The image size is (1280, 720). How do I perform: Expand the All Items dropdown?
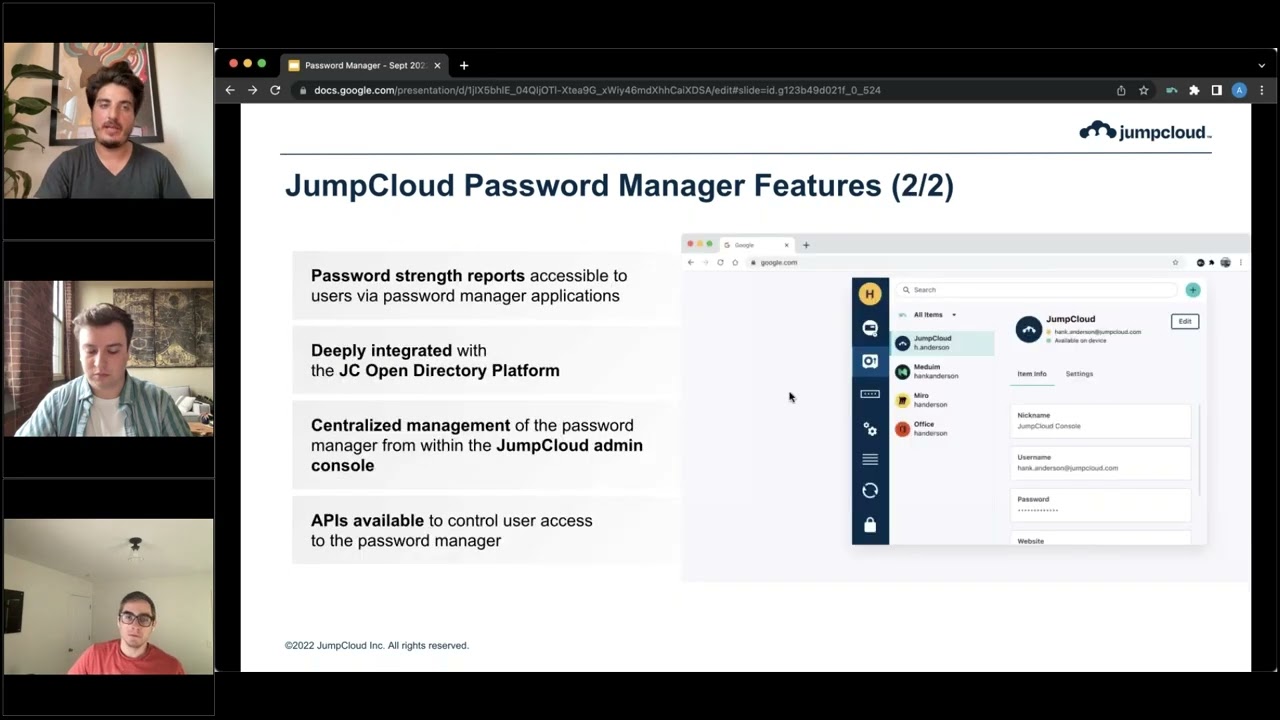[935, 315]
